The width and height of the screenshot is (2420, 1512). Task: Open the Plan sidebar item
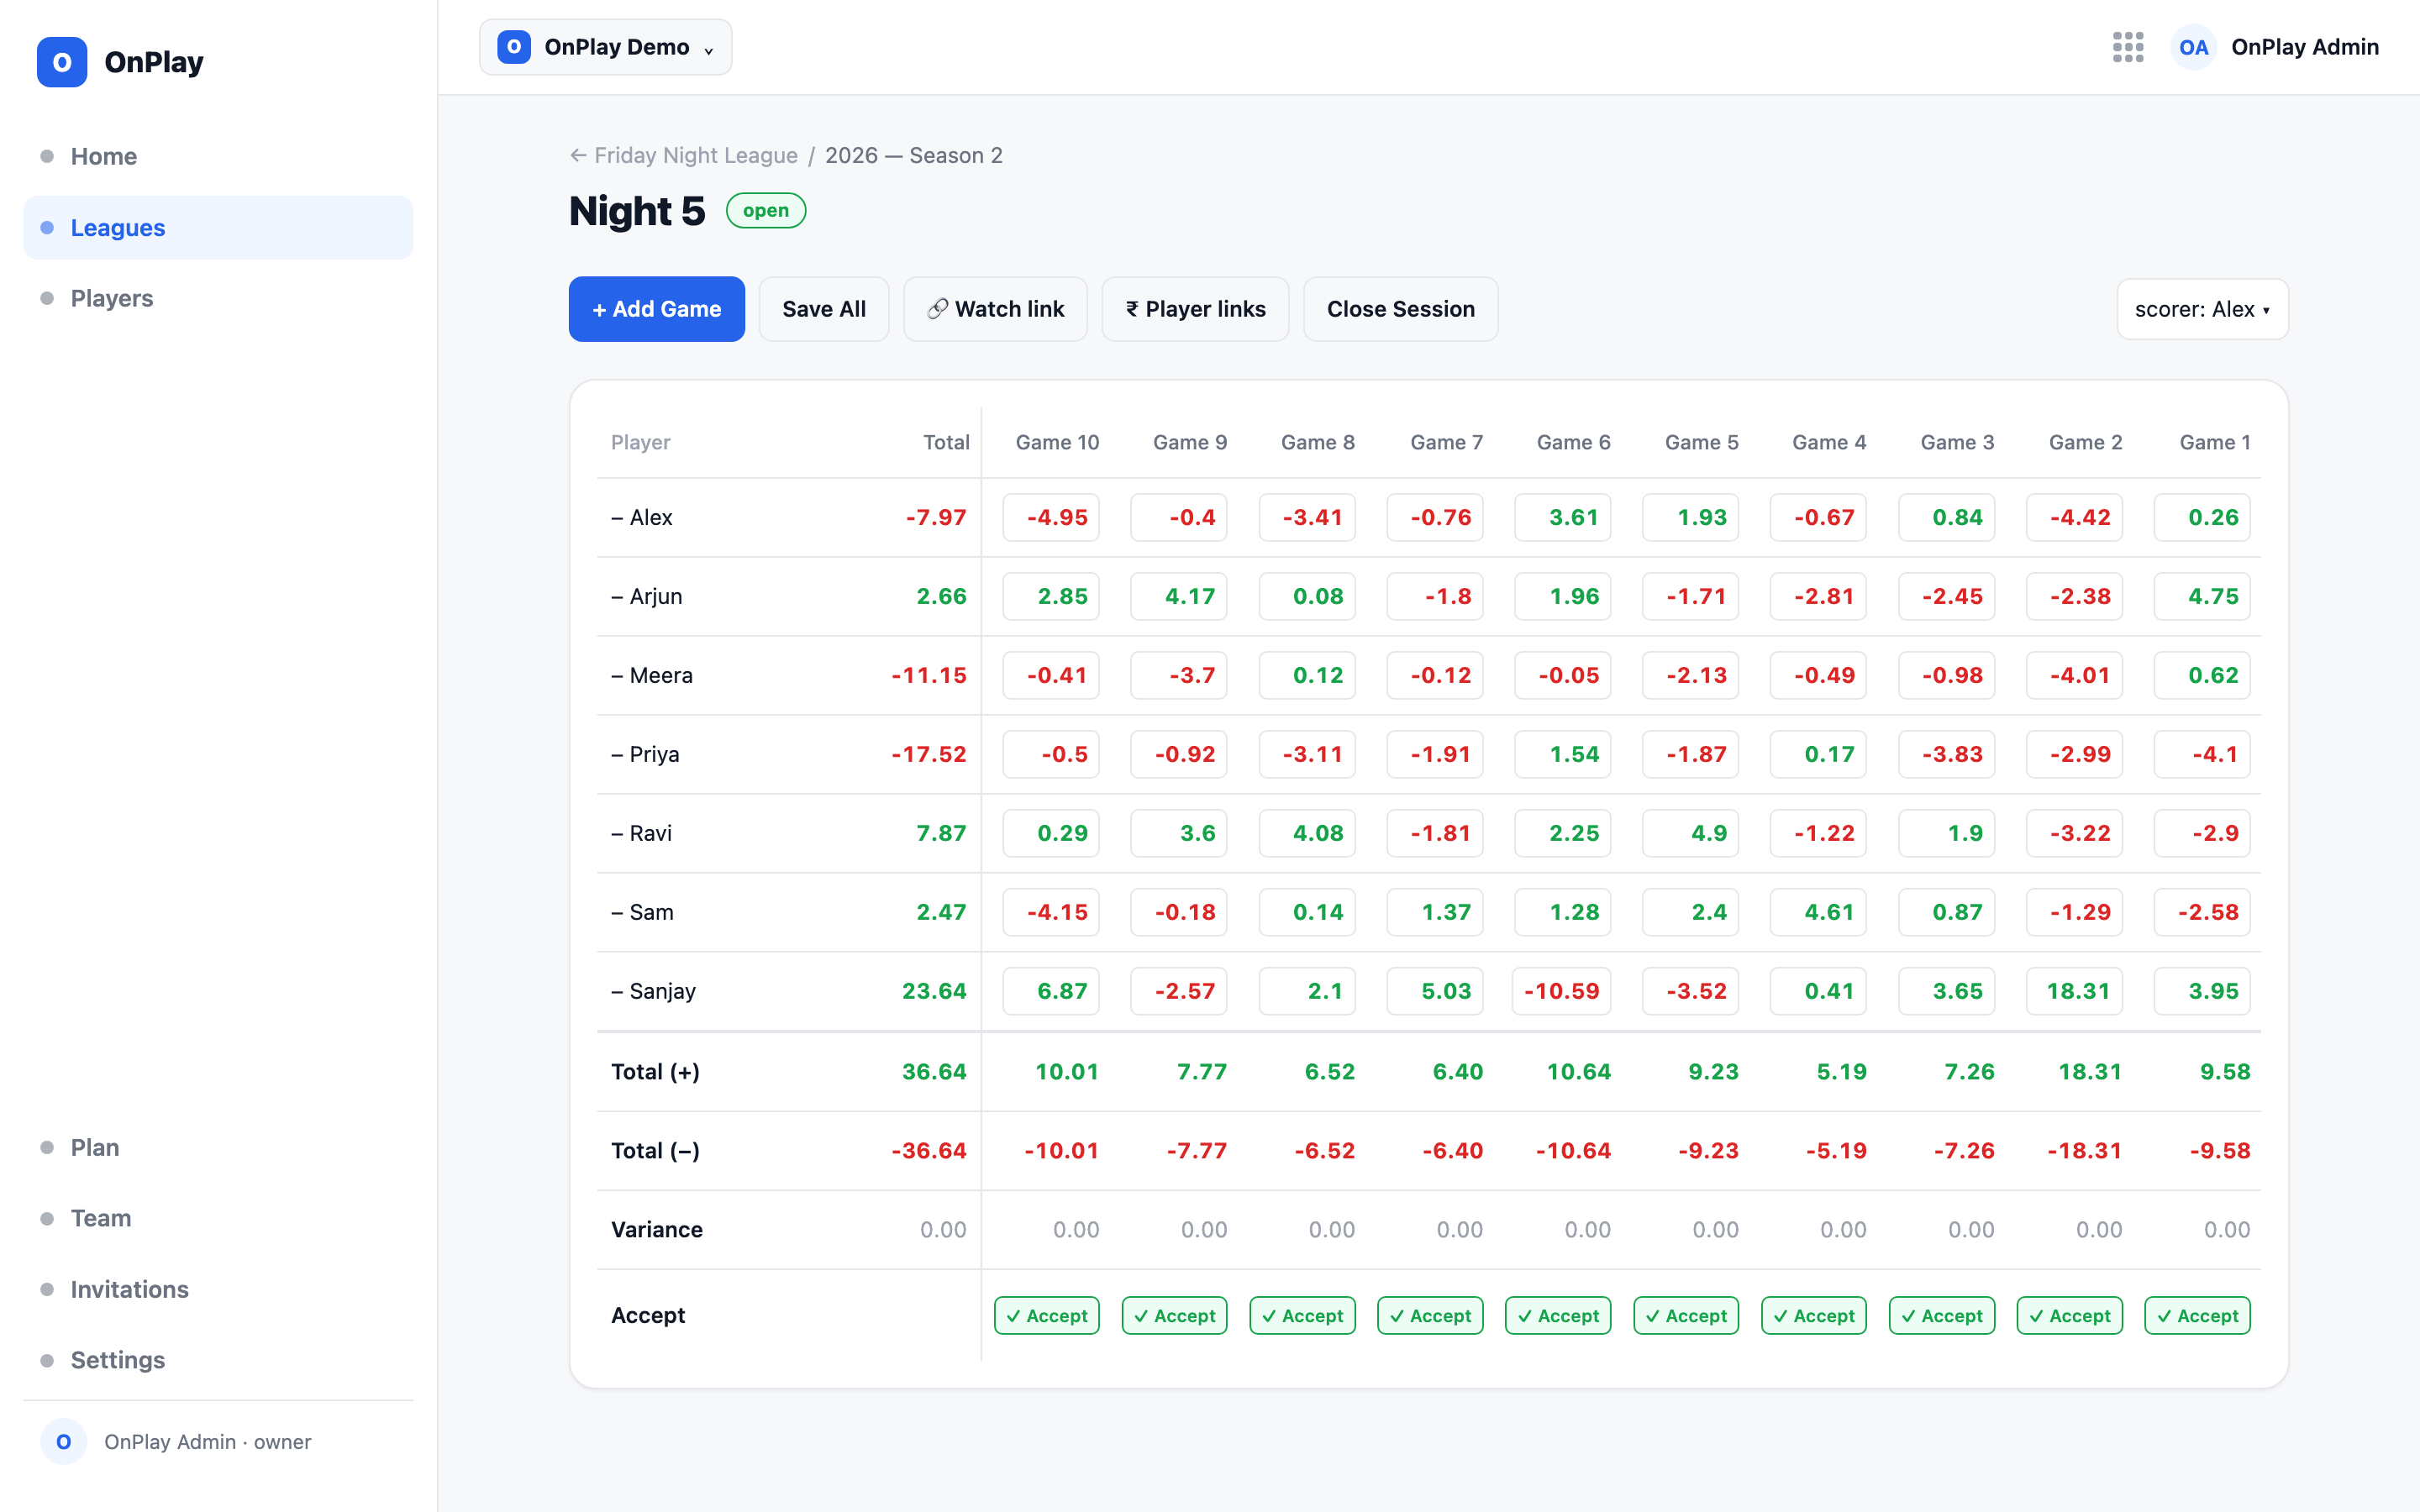tap(218, 1147)
